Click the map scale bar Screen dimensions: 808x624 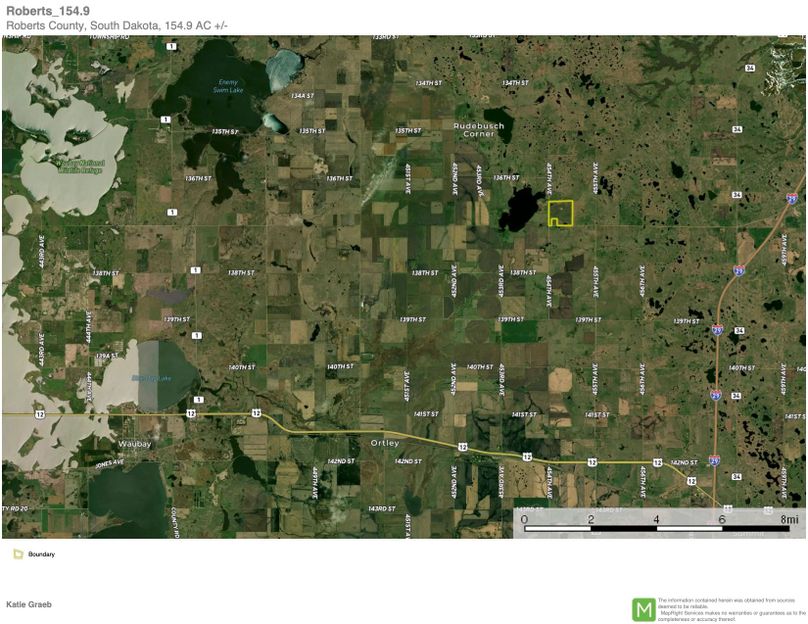(656, 528)
